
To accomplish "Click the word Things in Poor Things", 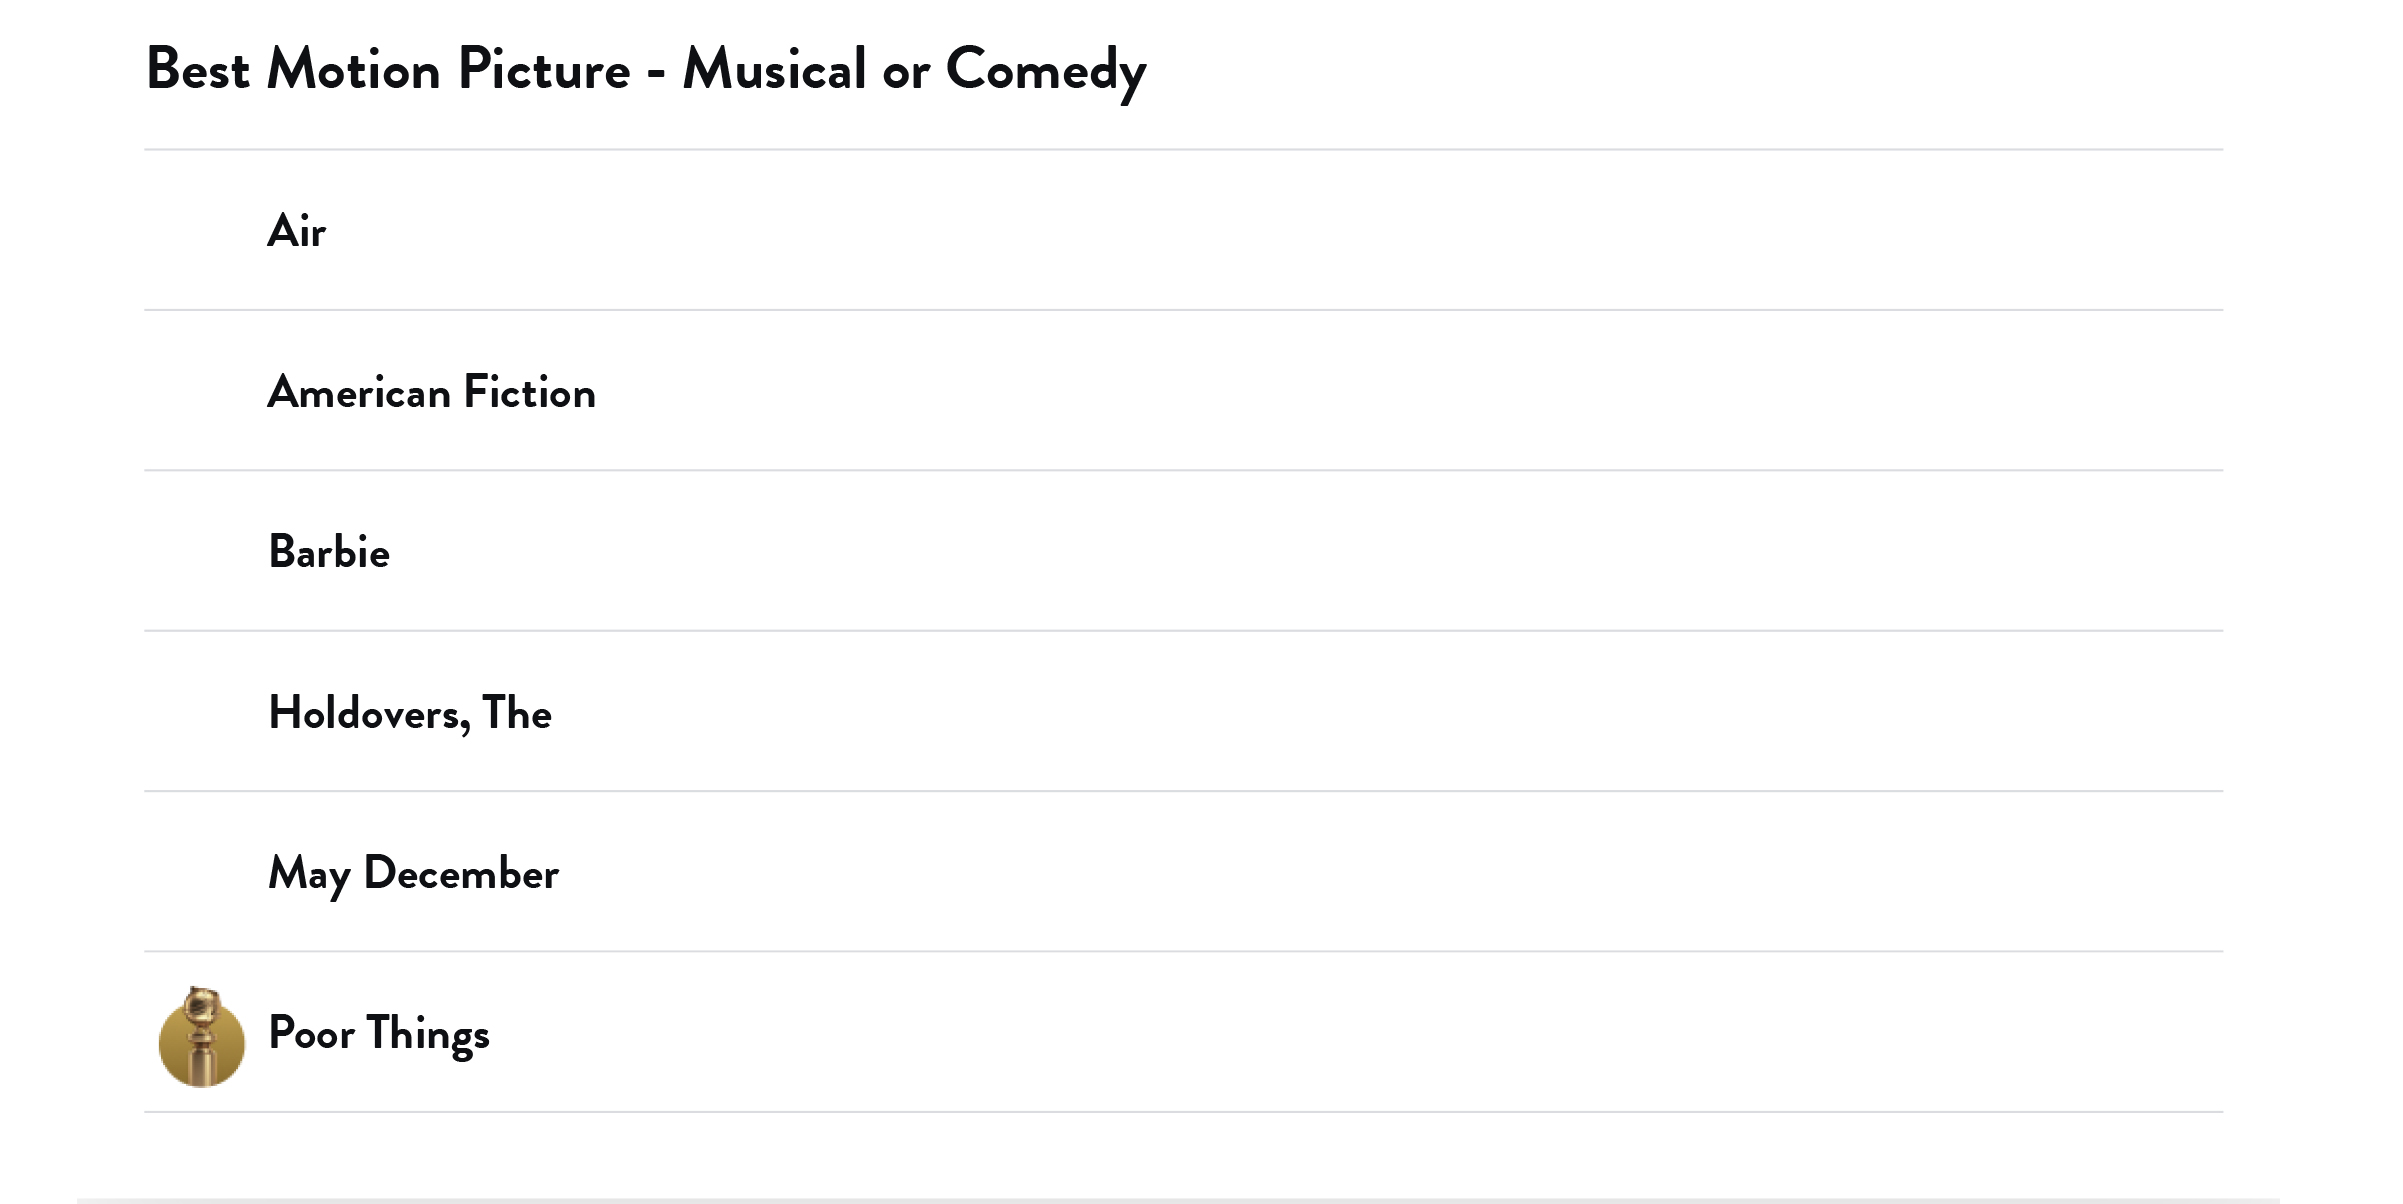I will click(x=428, y=1033).
